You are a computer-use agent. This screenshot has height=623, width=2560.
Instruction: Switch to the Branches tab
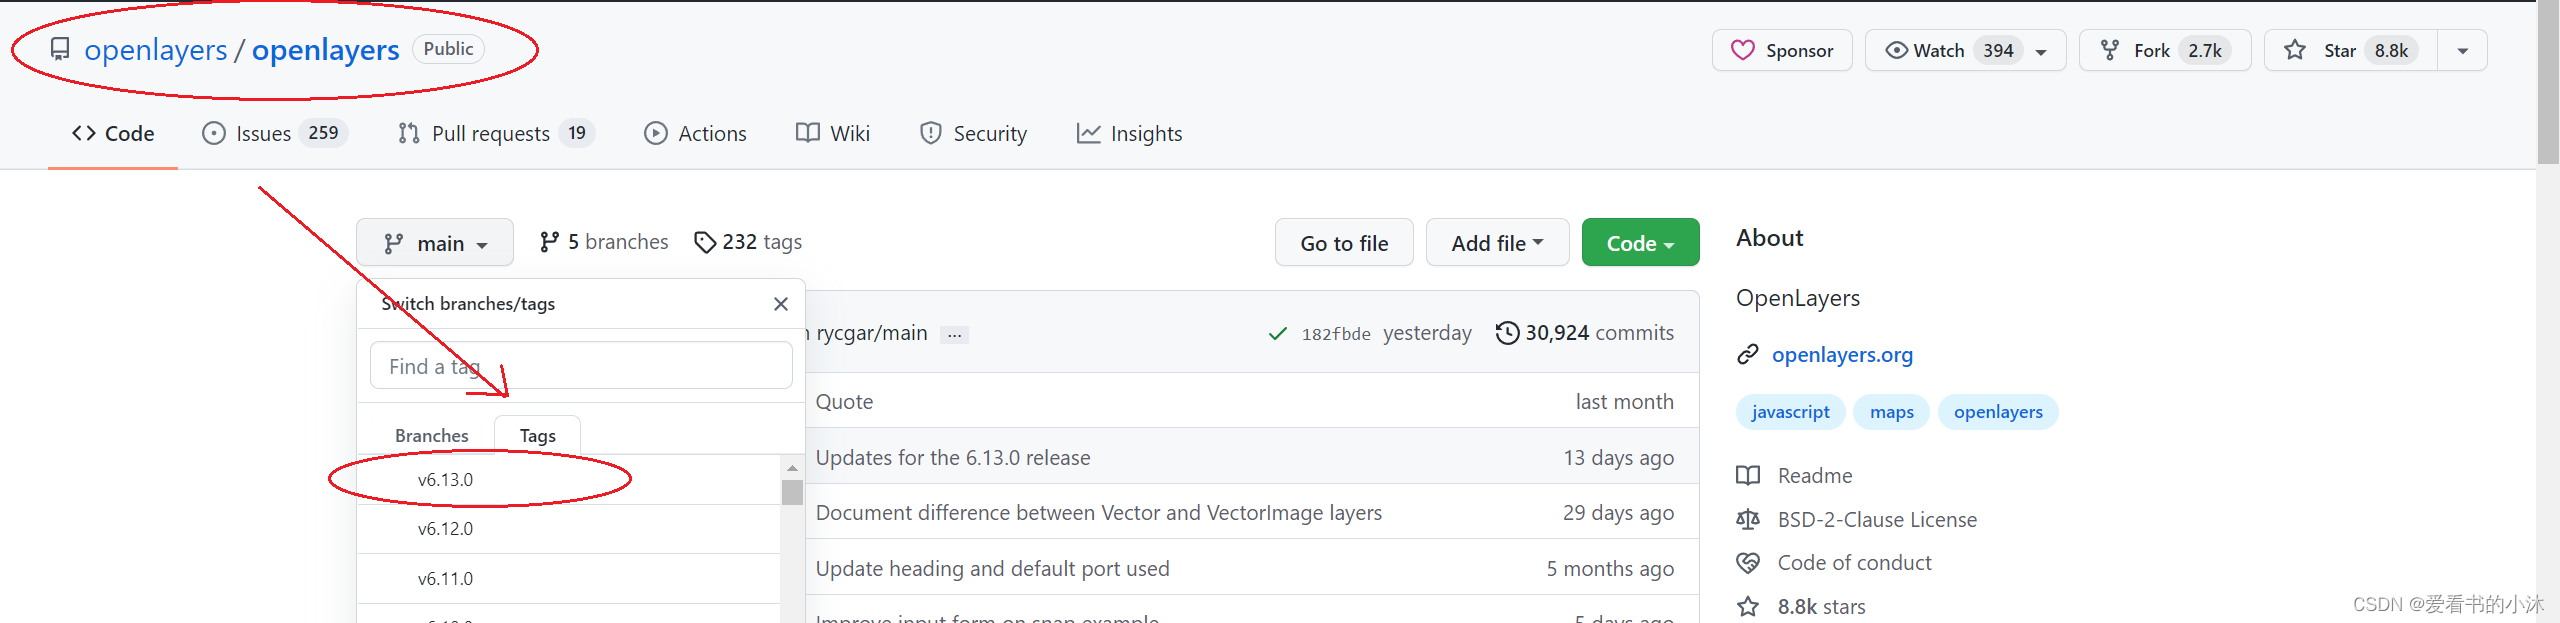(431, 436)
